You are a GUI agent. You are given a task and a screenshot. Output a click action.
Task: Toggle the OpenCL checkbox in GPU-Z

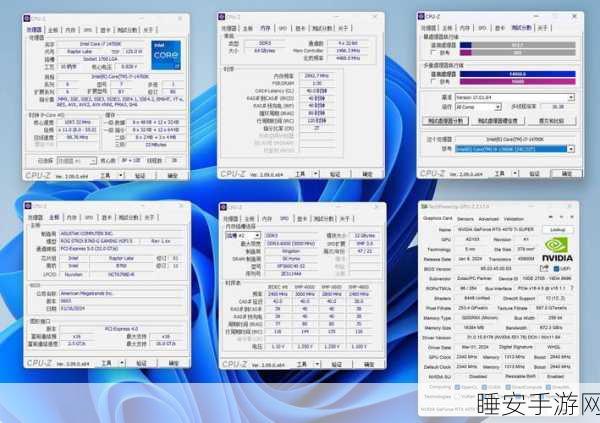click(457, 387)
